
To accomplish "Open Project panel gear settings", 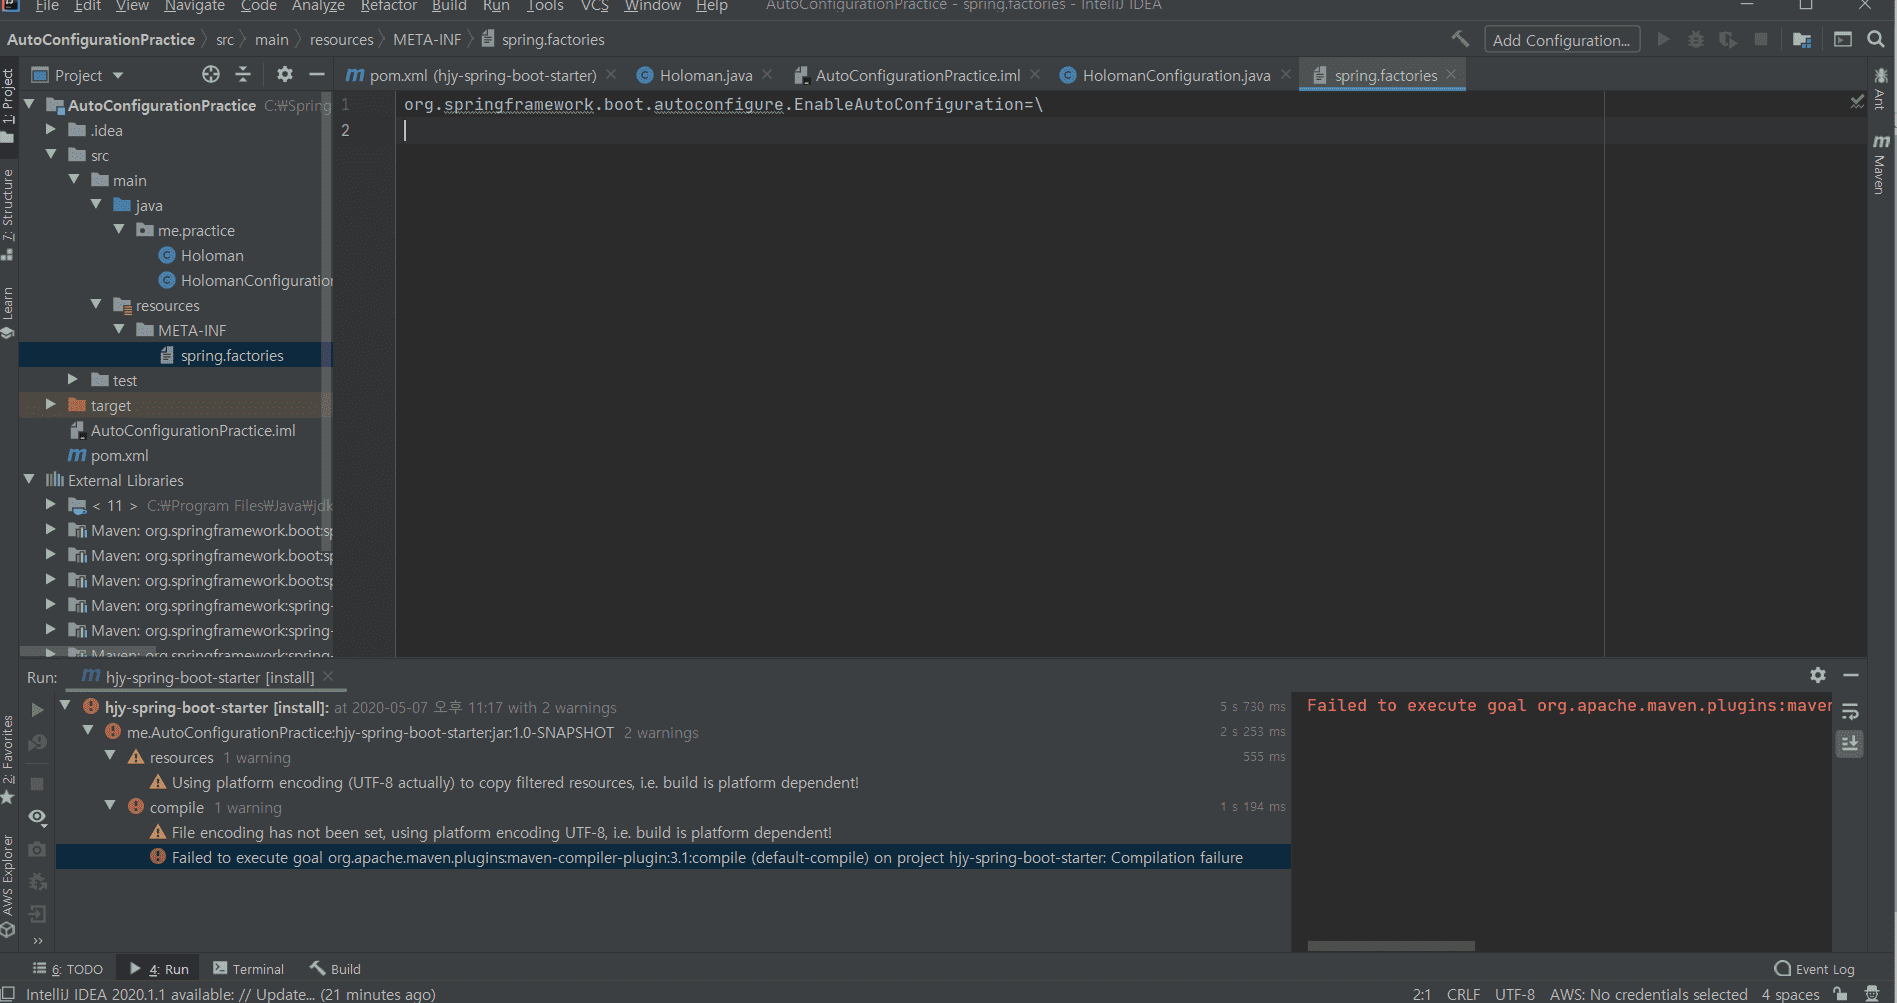I will (285, 74).
